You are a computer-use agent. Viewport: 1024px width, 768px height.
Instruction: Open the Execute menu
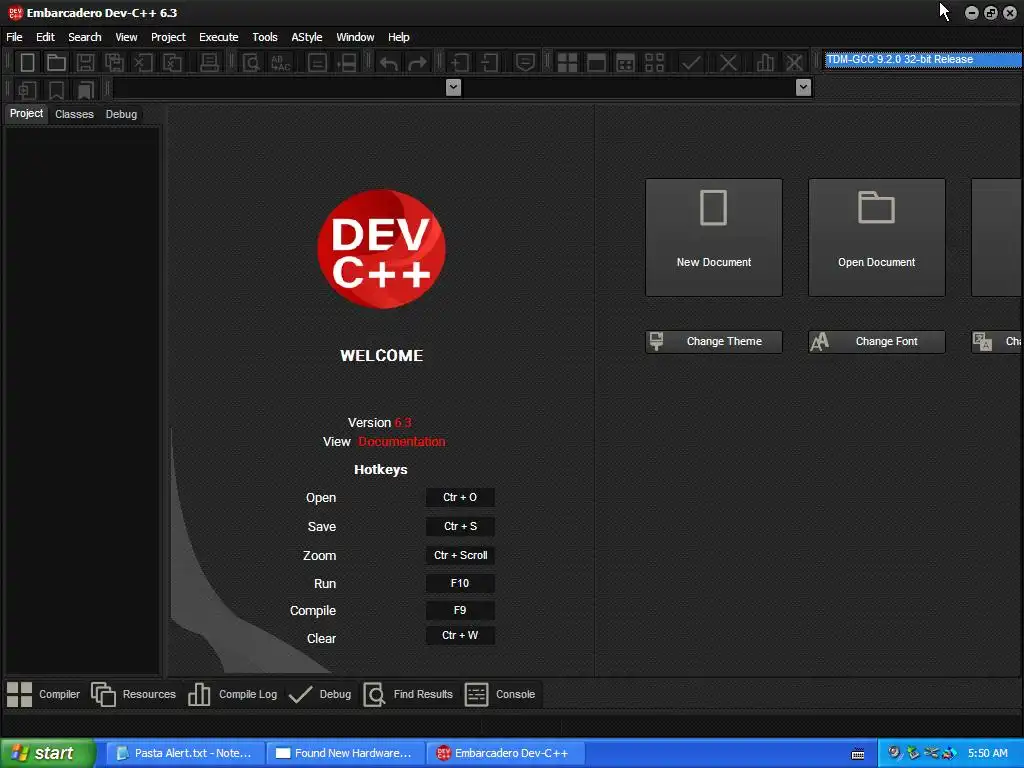tap(219, 37)
